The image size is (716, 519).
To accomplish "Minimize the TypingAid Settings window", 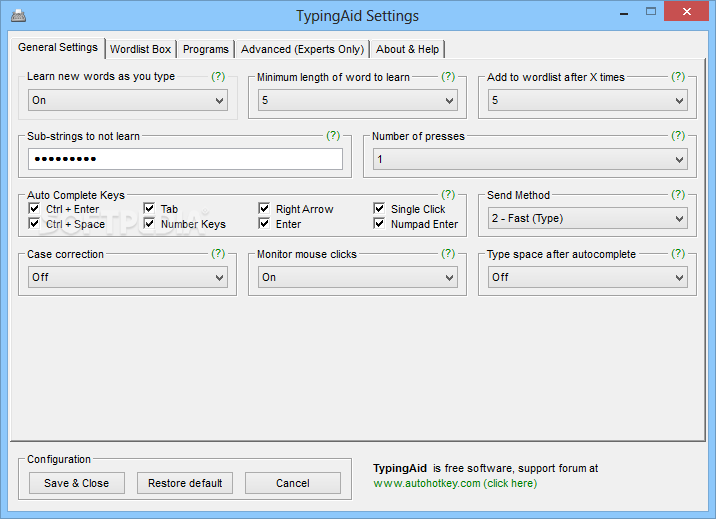I will (x=624, y=13).
